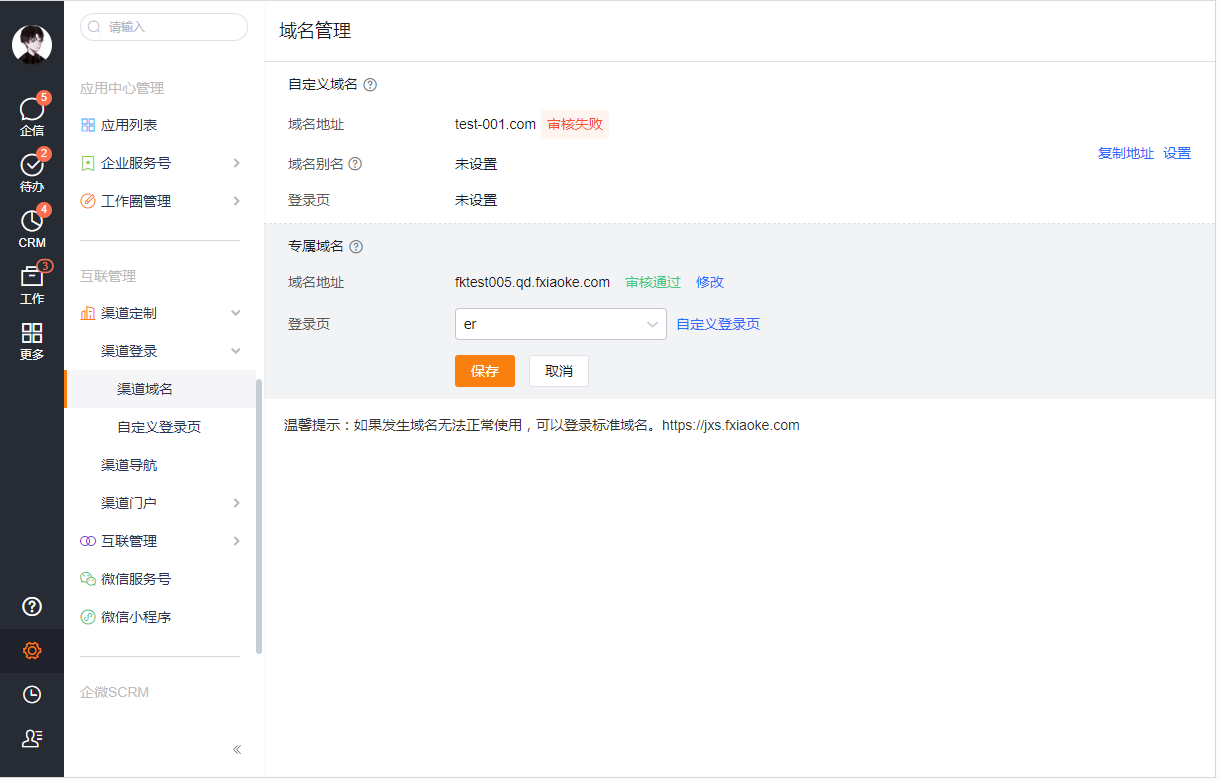Image resolution: width=1220 pixels, height=781 pixels.
Task: Collapse the 渠道定制 menu group
Action: tap(236, 313)
